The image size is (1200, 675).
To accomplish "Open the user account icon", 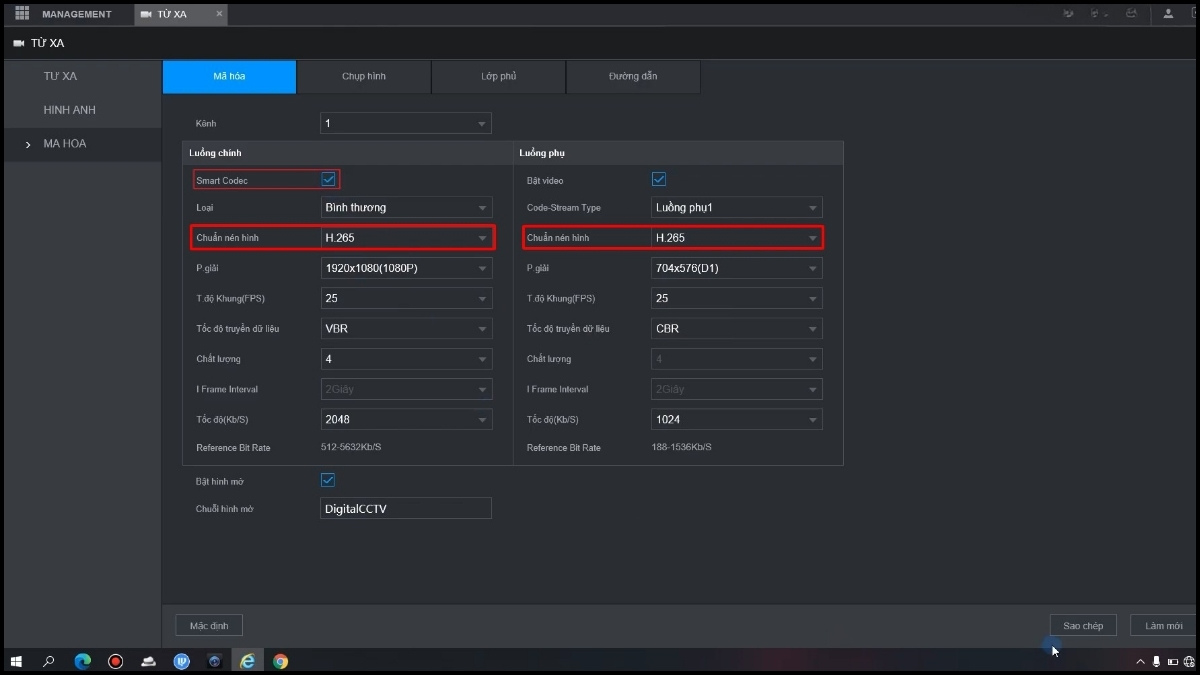I will point(1167,14).
